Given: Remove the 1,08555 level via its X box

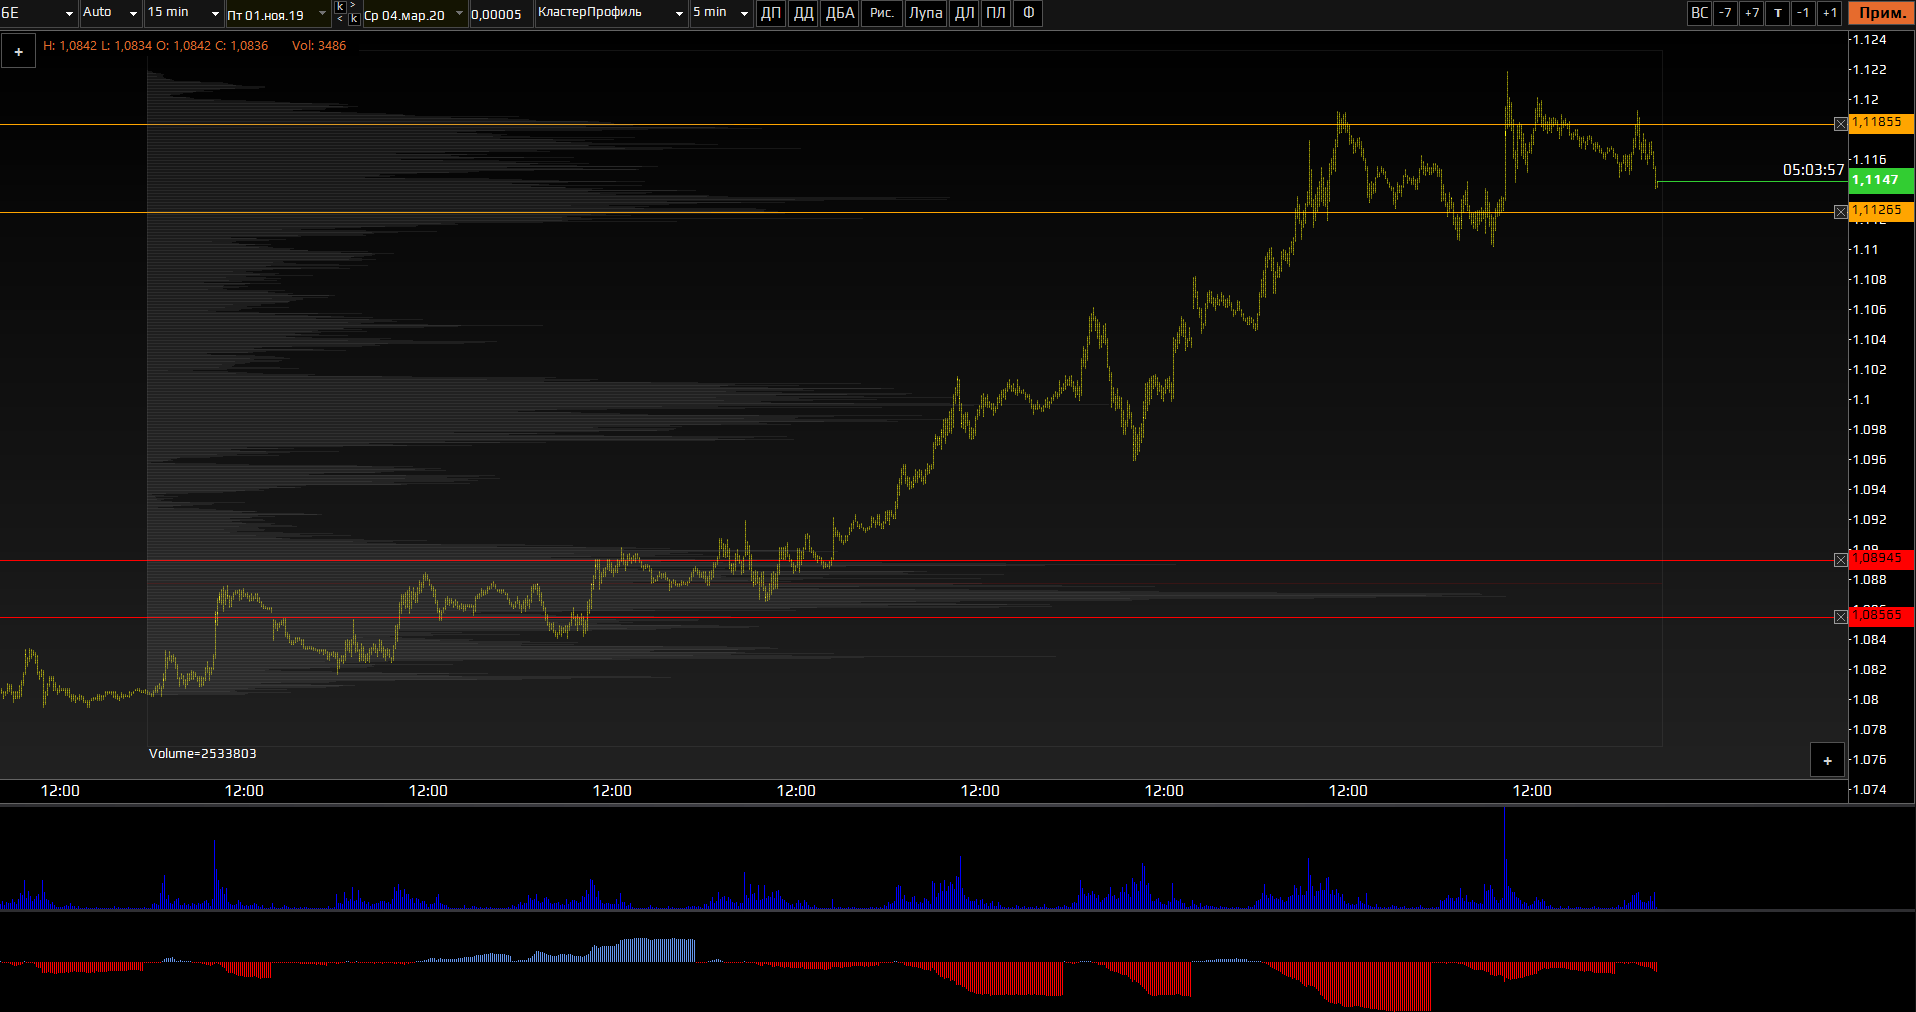Looking at the screenshot, I should [x=1841, y=617].
